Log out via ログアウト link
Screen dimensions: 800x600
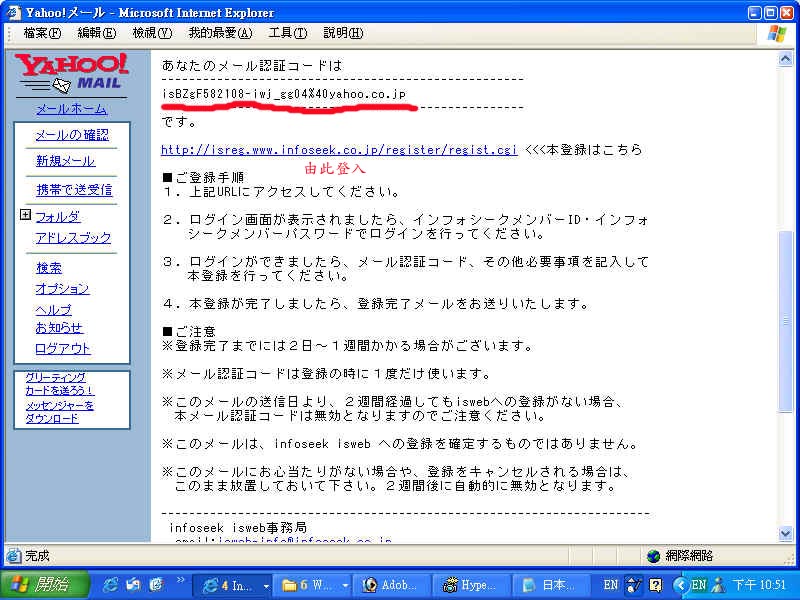(63, 349)
